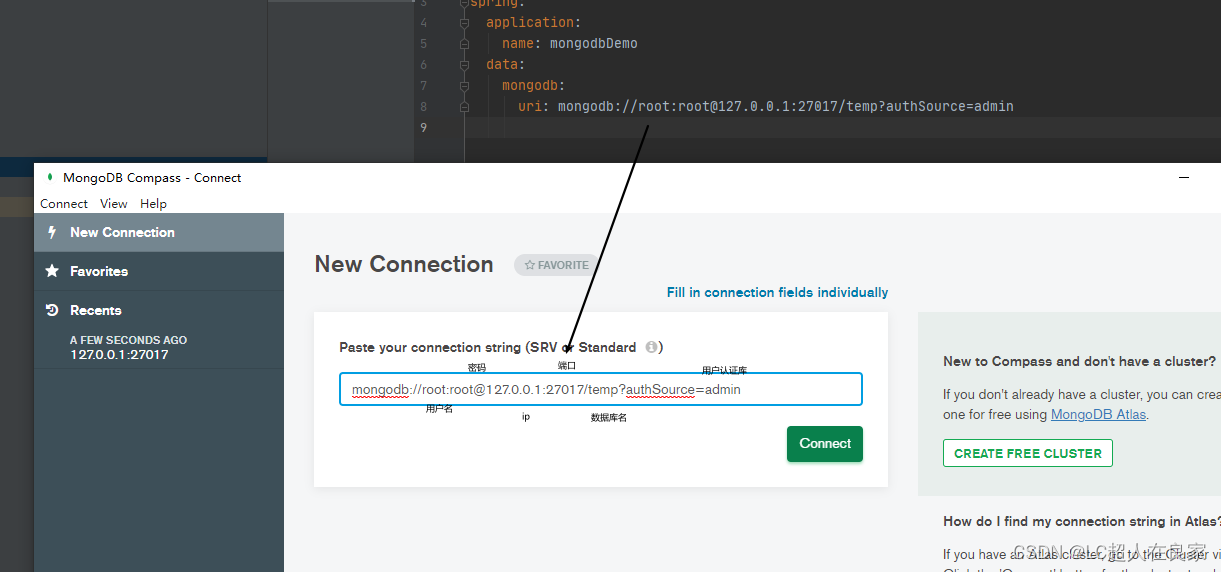The image size is (1221, 572).
Task: Click the history clock icon beside Recents
Action: tap(52, 310)
